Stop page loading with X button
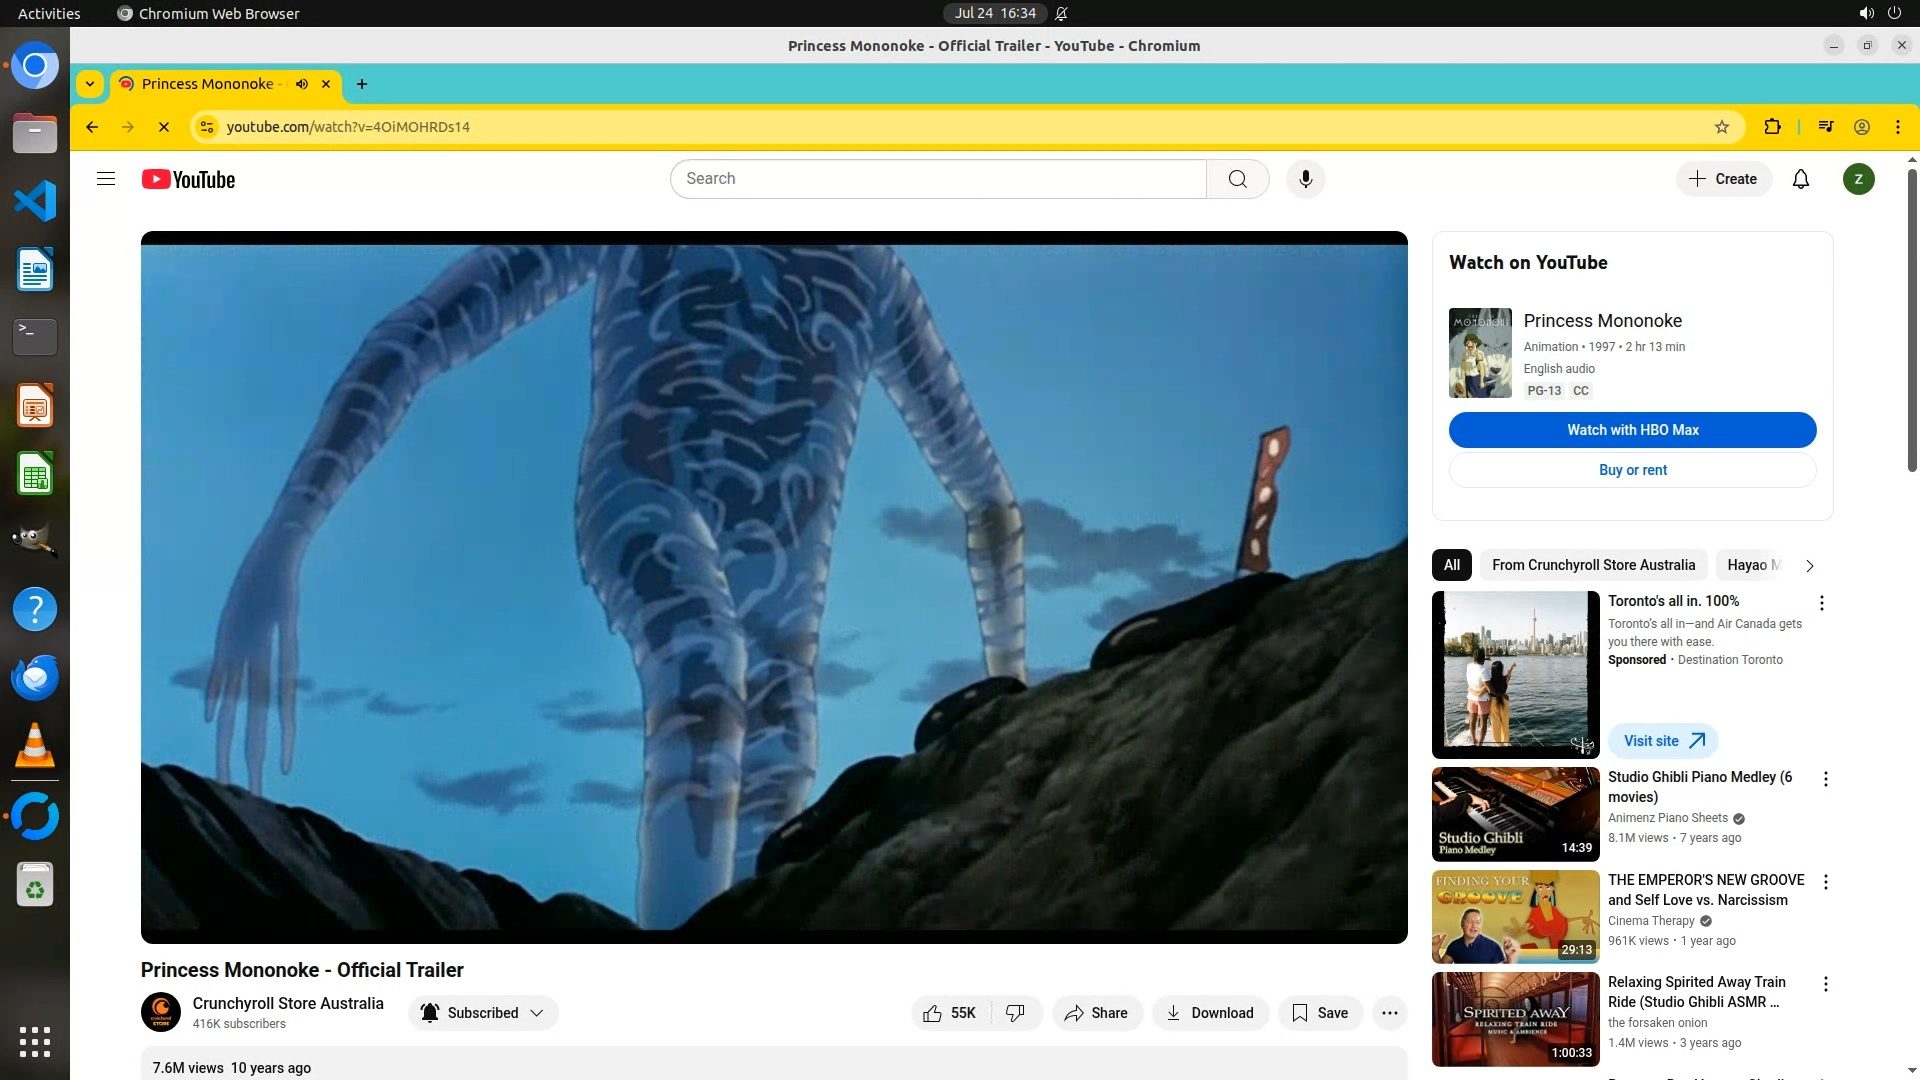 click(164, 127)
